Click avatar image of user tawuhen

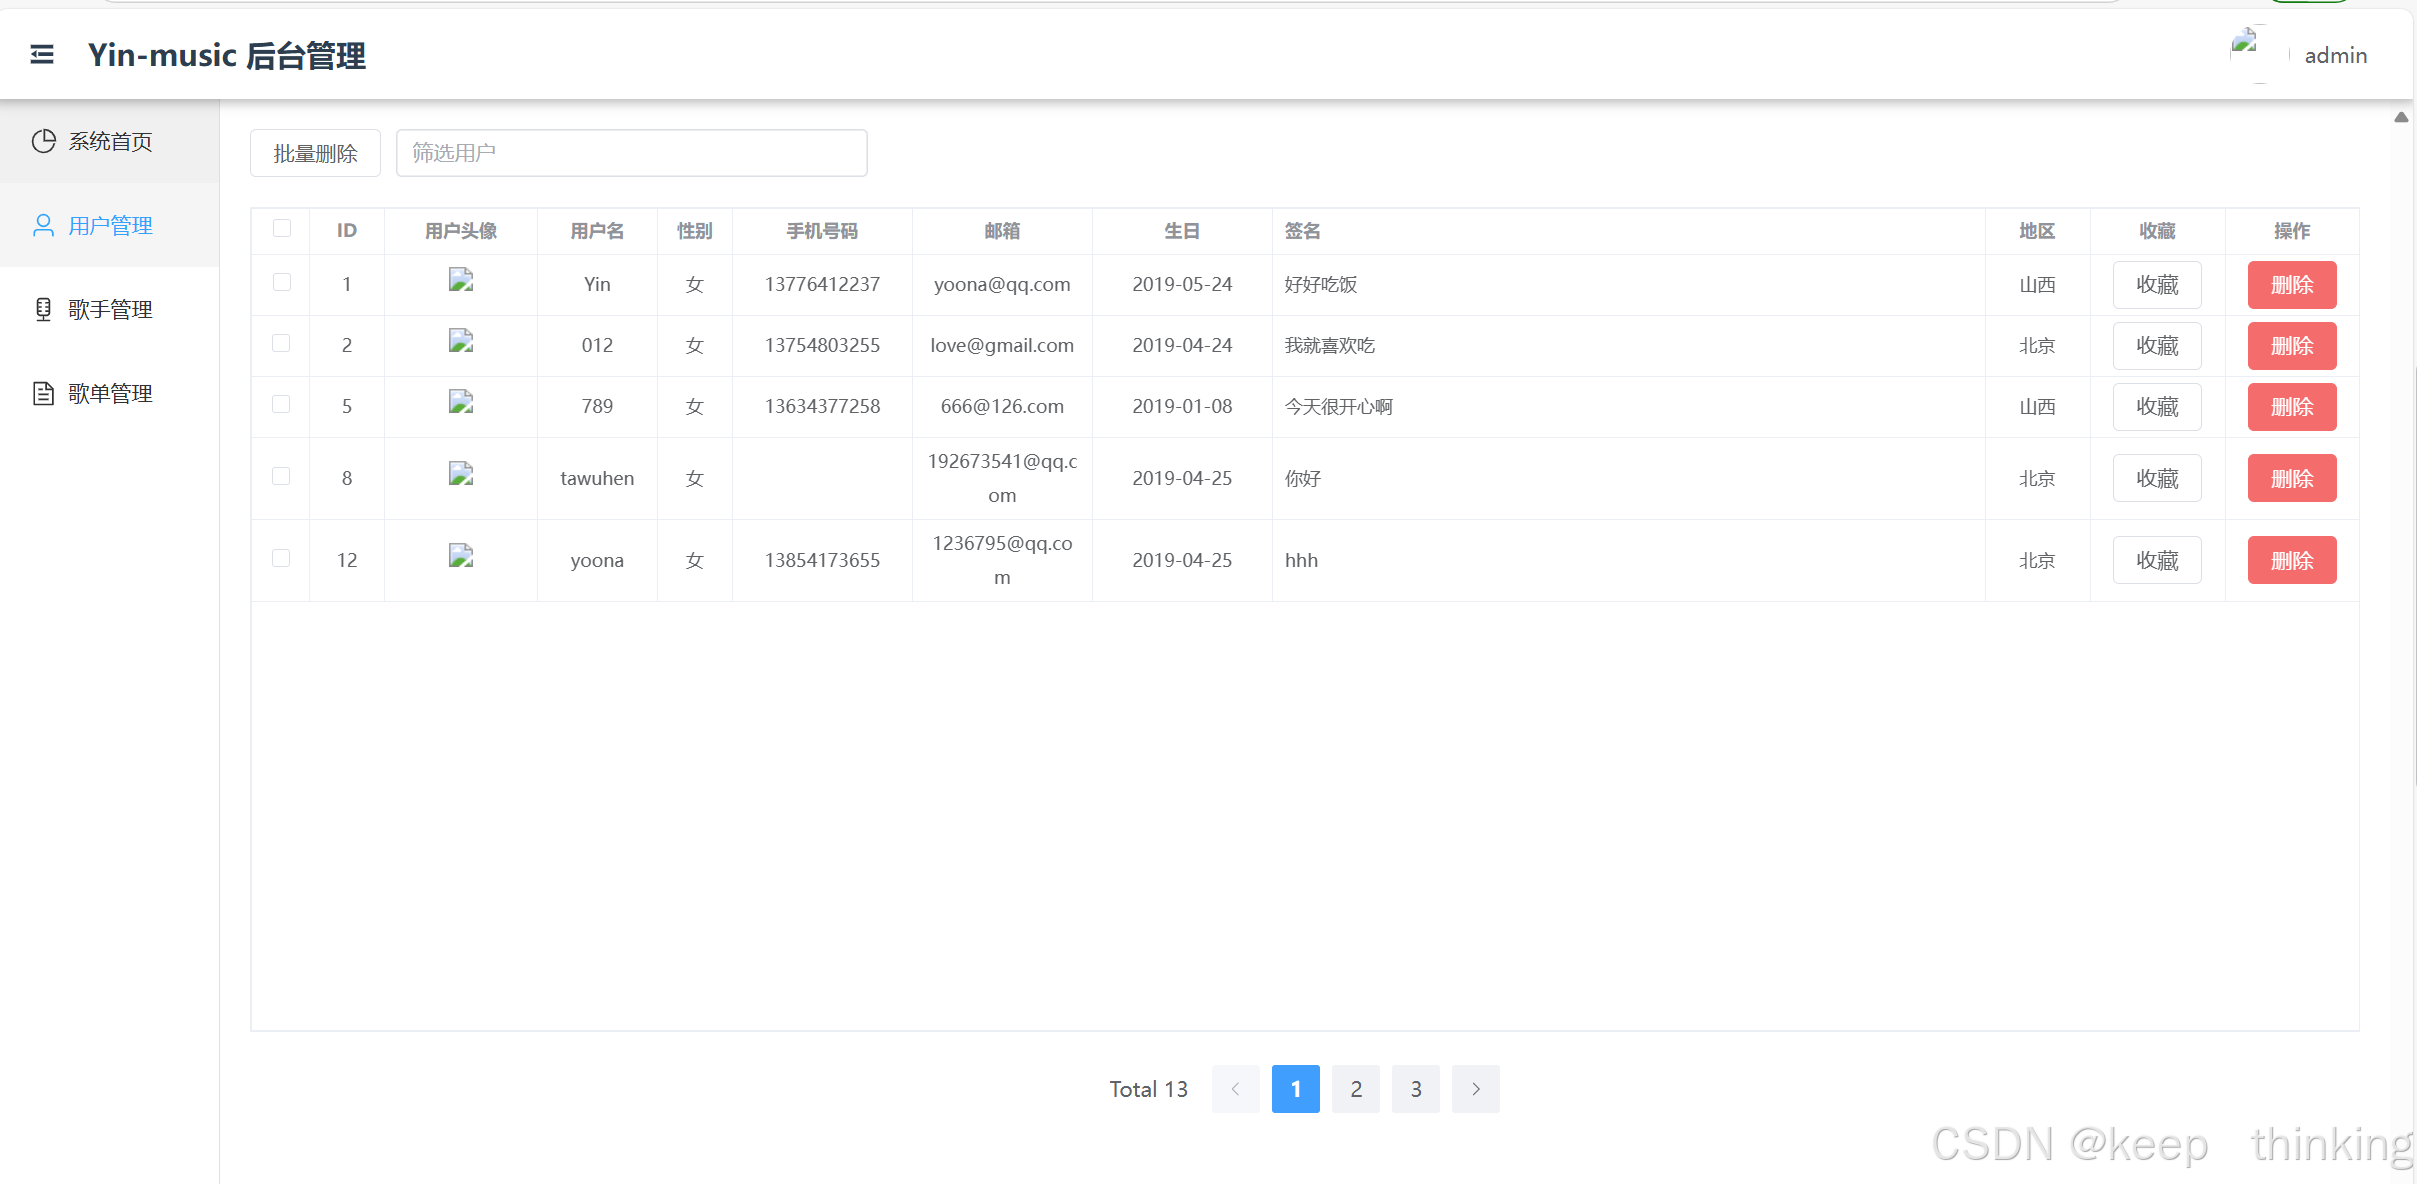[460, 474]
